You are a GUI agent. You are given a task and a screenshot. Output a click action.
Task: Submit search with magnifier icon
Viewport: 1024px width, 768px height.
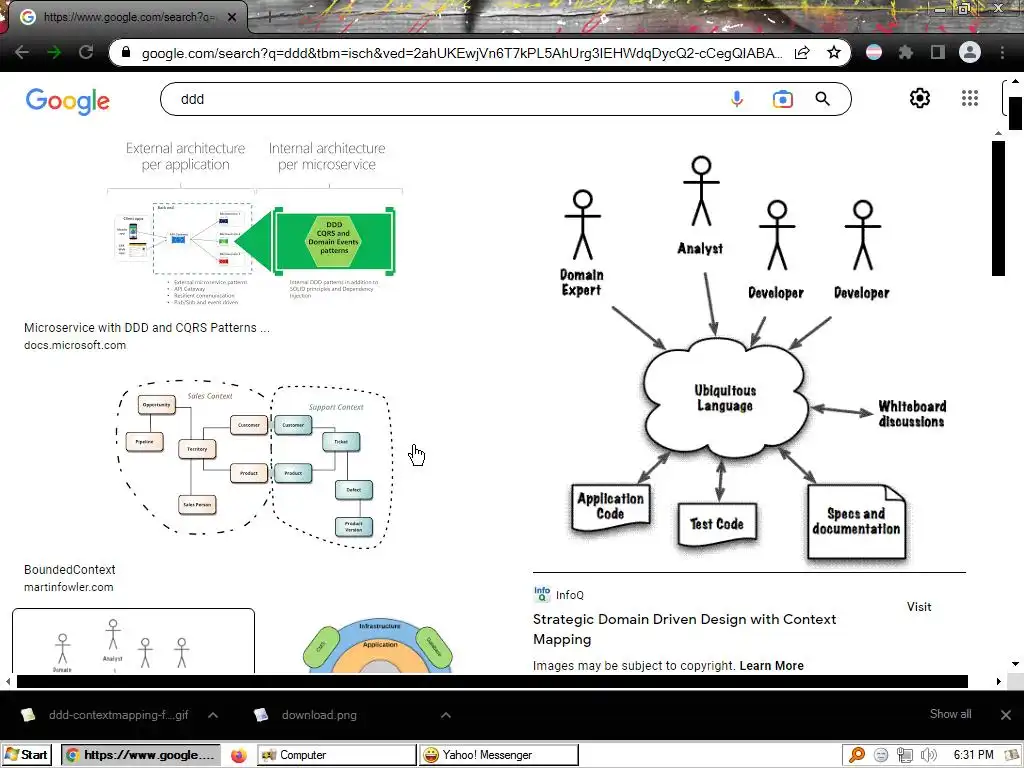point(822,99)
